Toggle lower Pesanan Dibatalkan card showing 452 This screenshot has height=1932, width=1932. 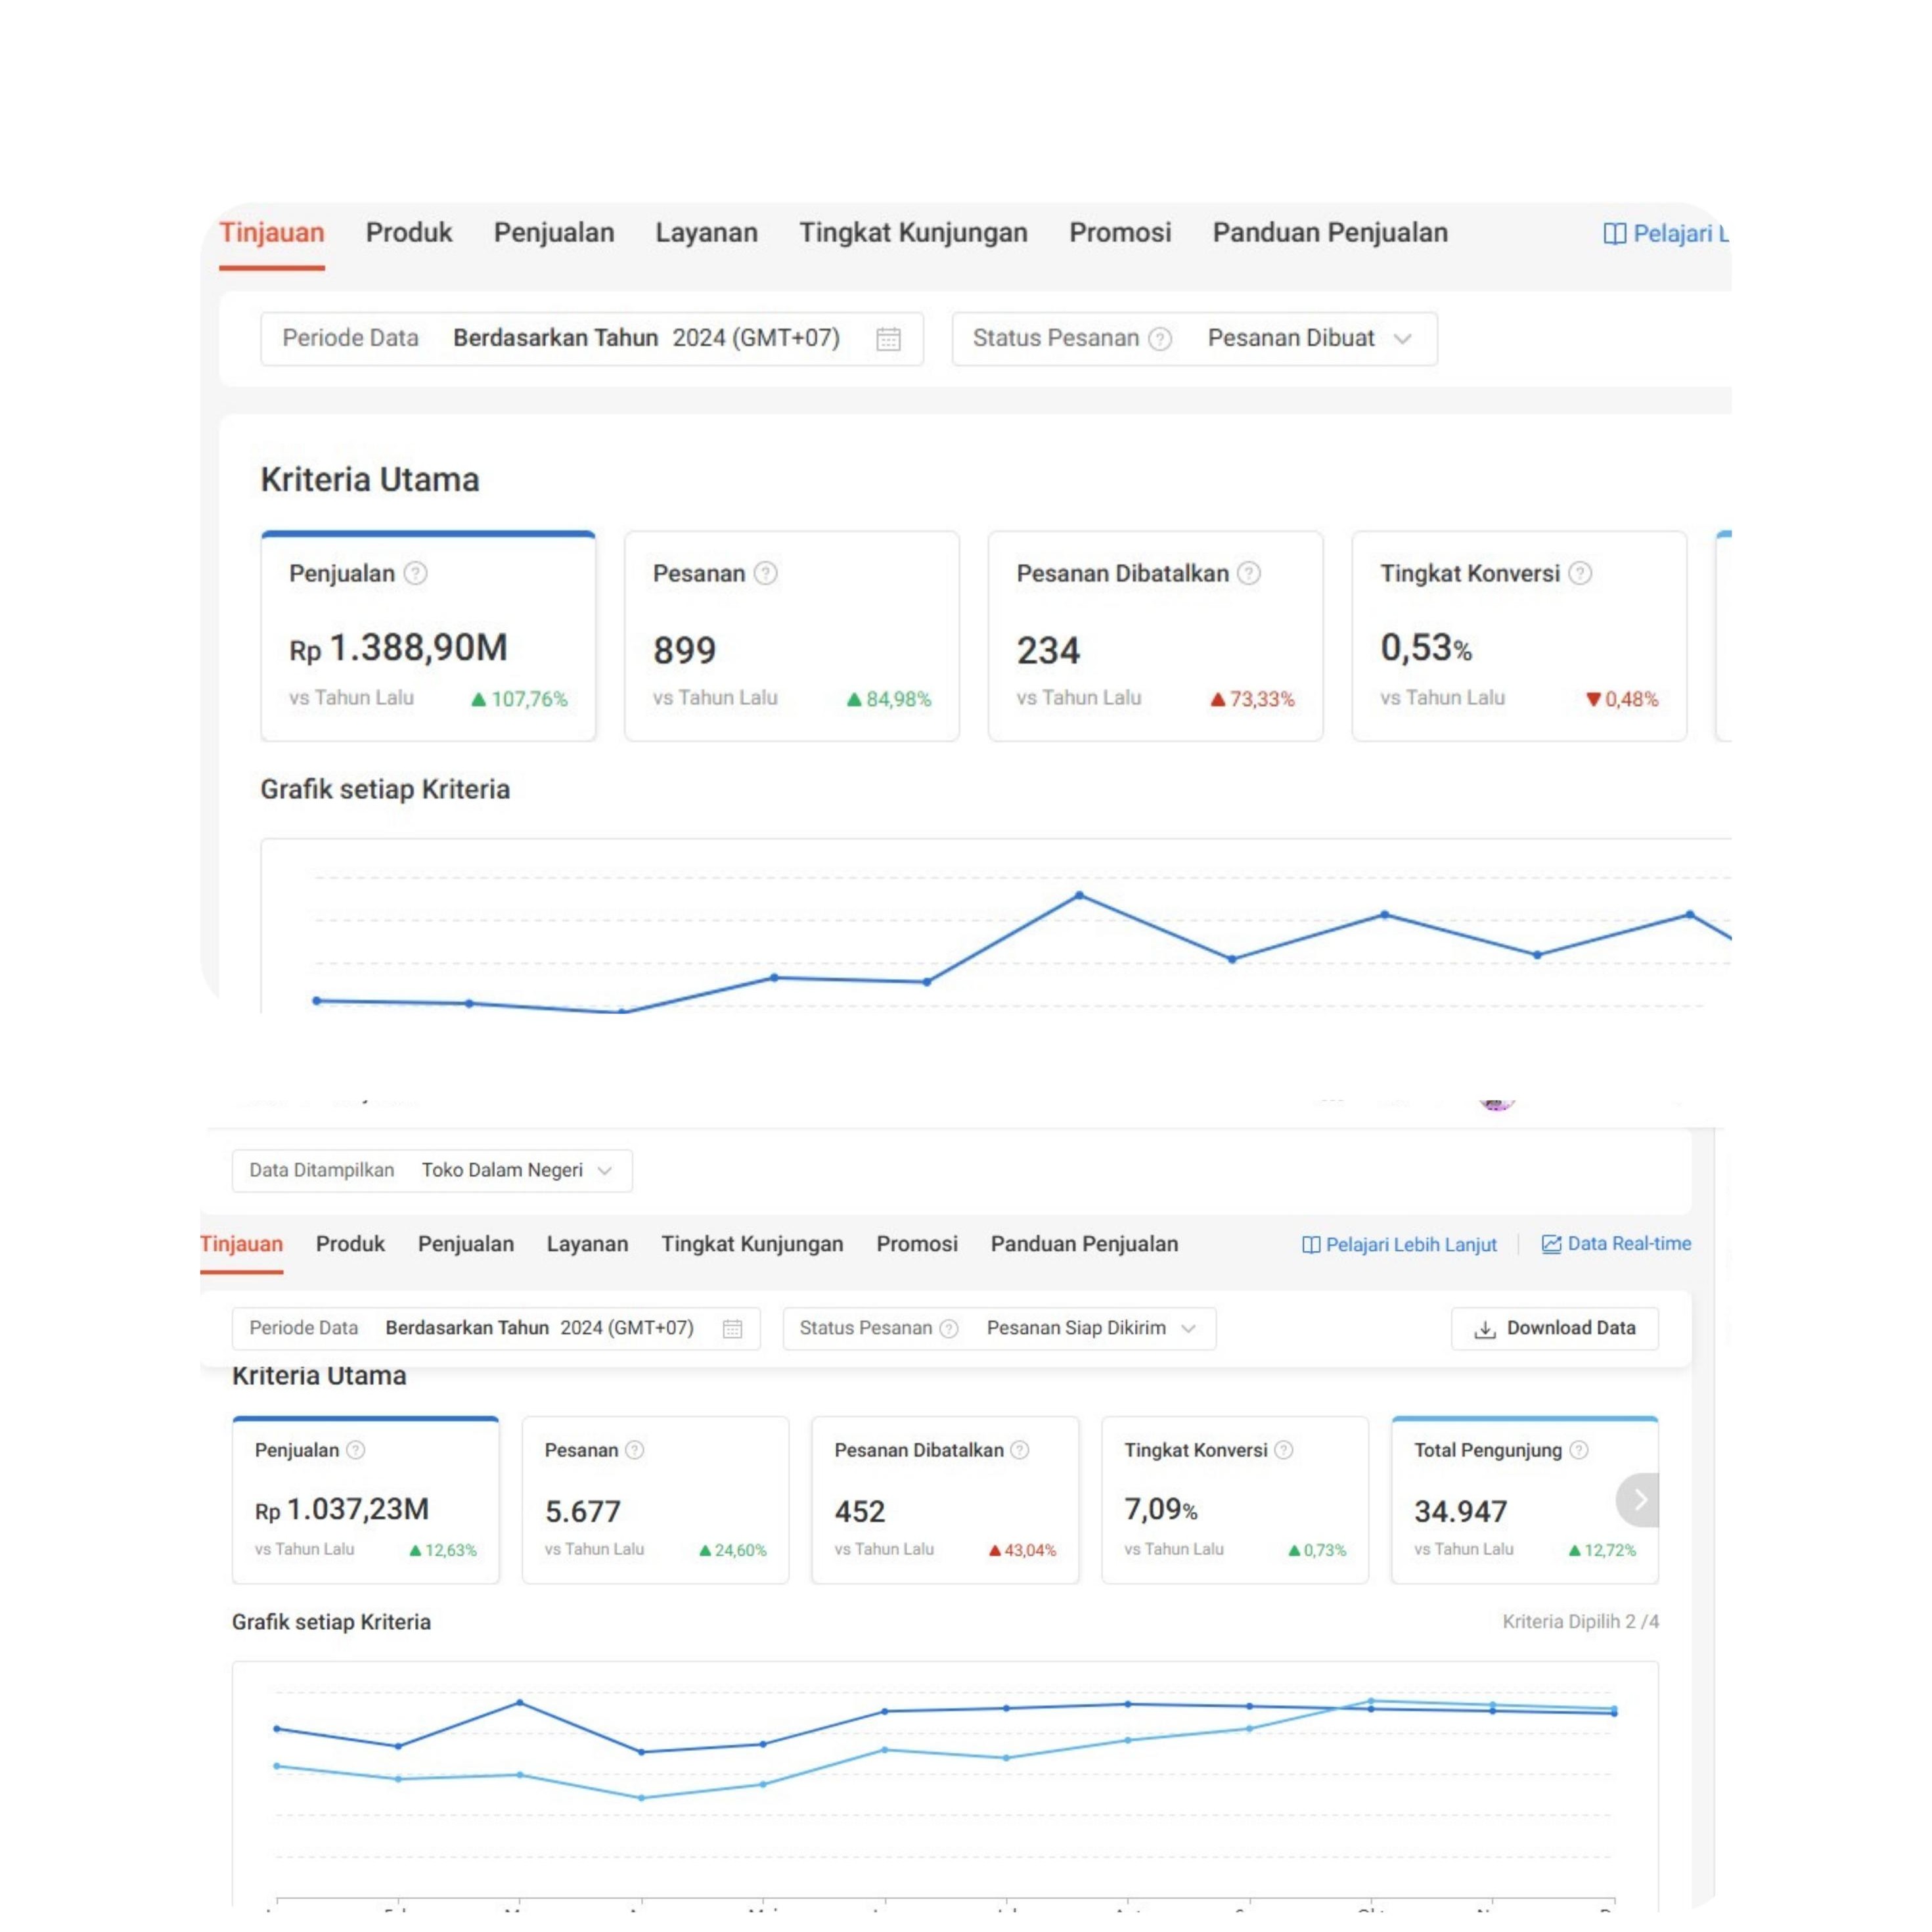pos(944,1499)
